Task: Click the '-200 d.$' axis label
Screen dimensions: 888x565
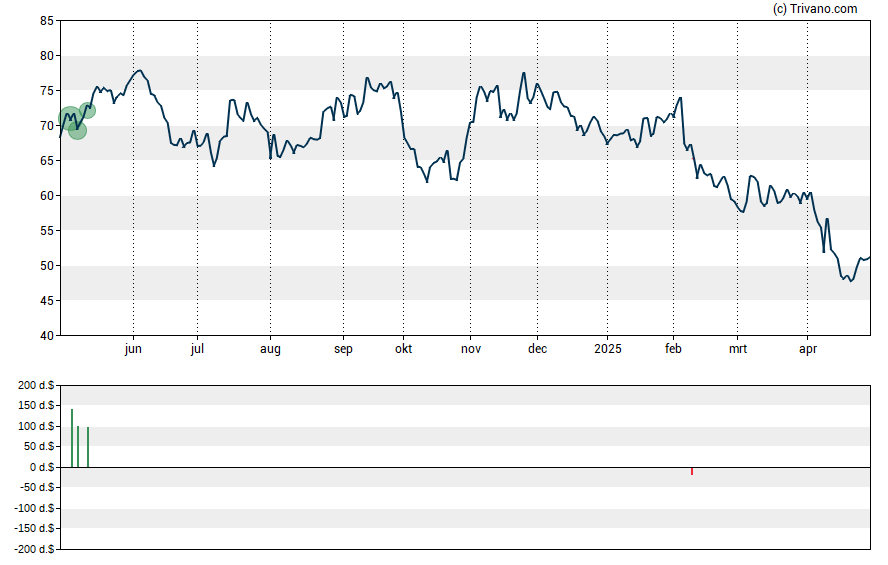Action: pos(35,549)
